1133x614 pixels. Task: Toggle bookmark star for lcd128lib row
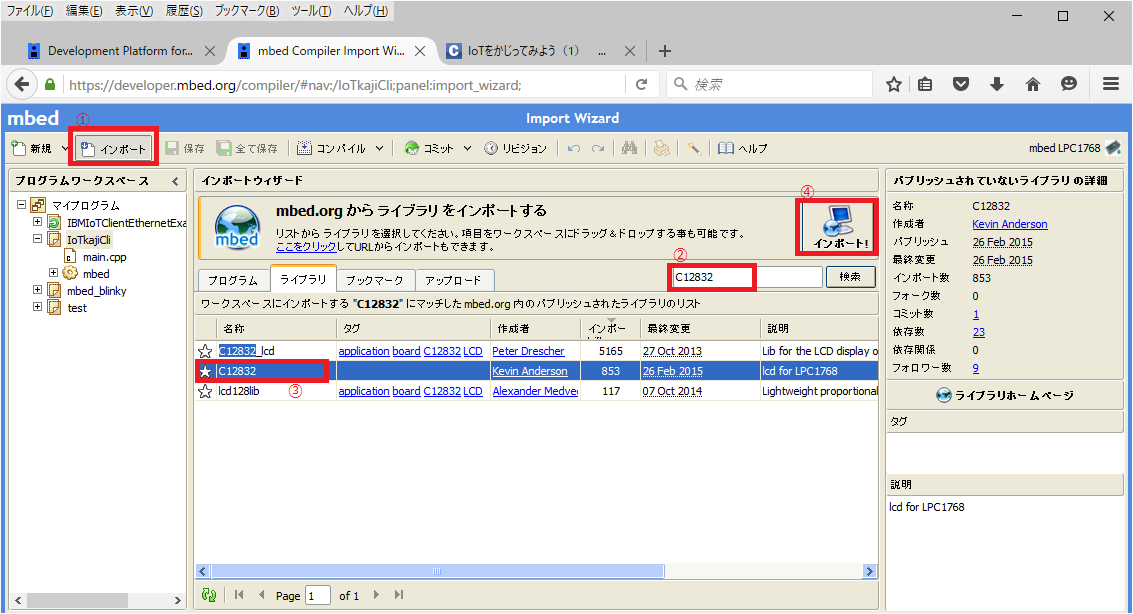click(x=205, y=392)
